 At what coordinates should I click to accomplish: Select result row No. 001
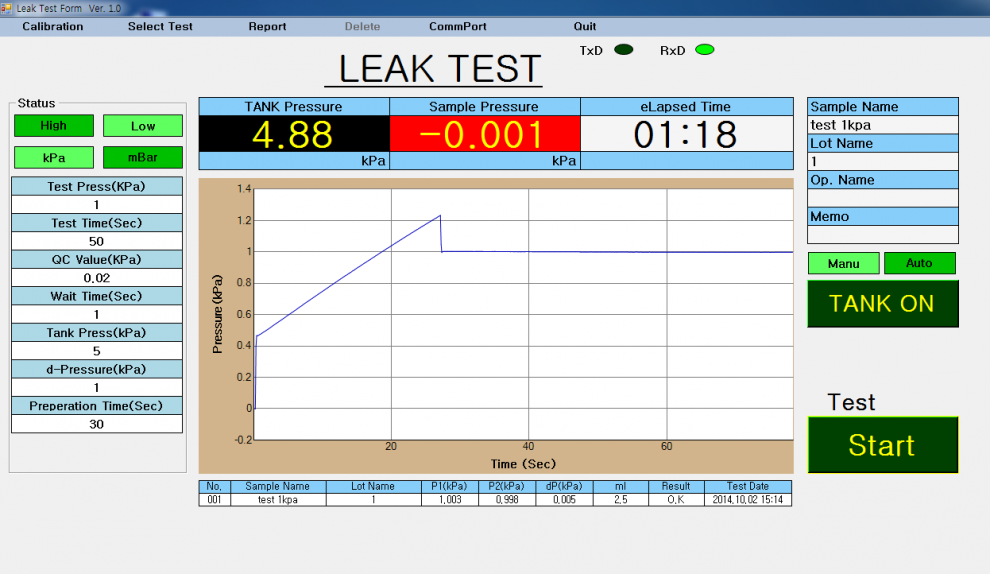tap(215, 499)
